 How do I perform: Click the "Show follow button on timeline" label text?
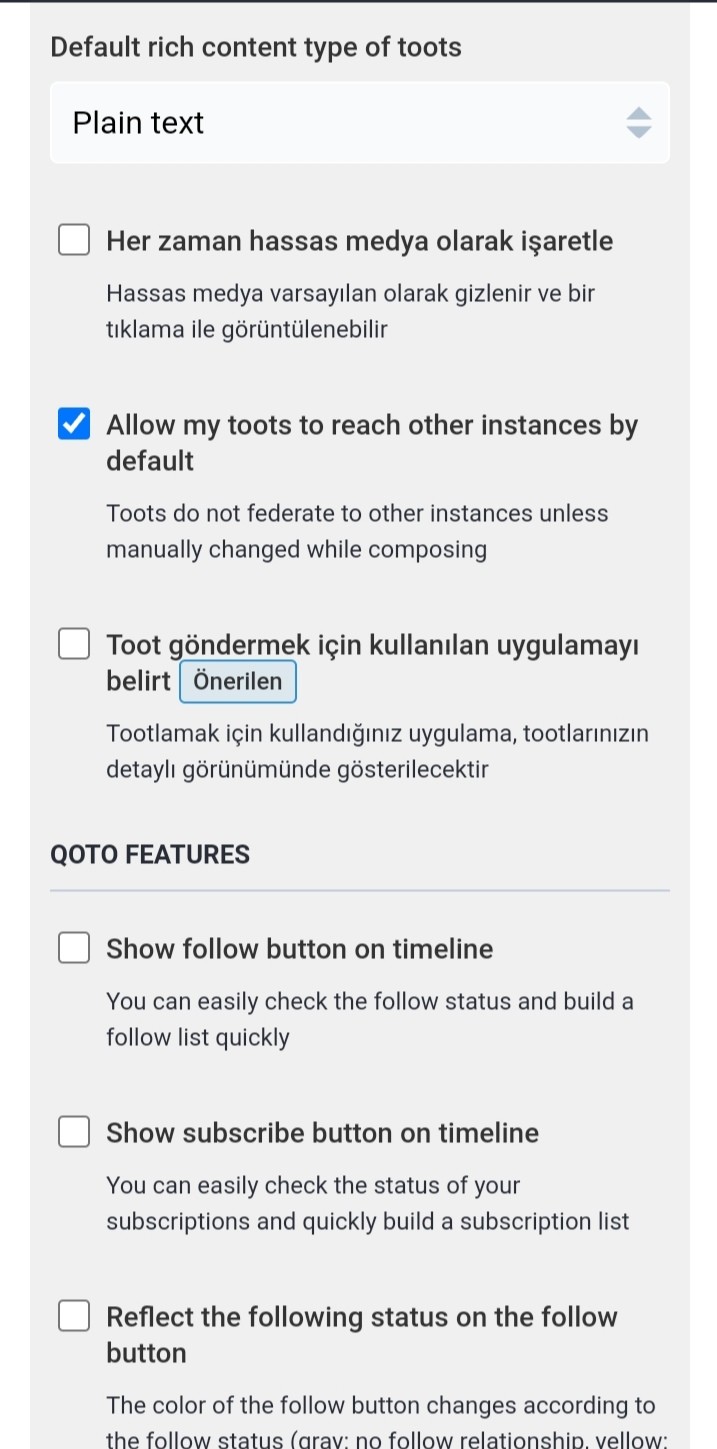[300, 949]
